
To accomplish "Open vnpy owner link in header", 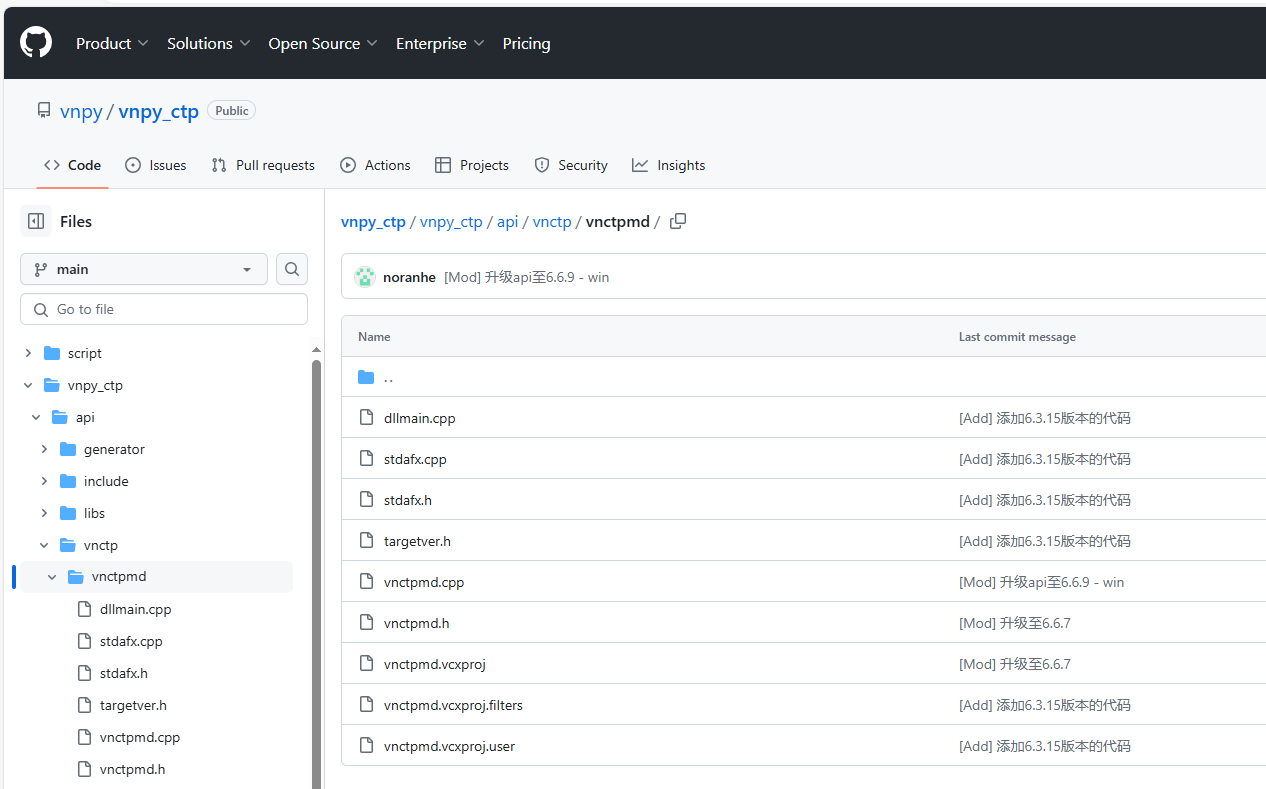I will (x=81, y=111).
